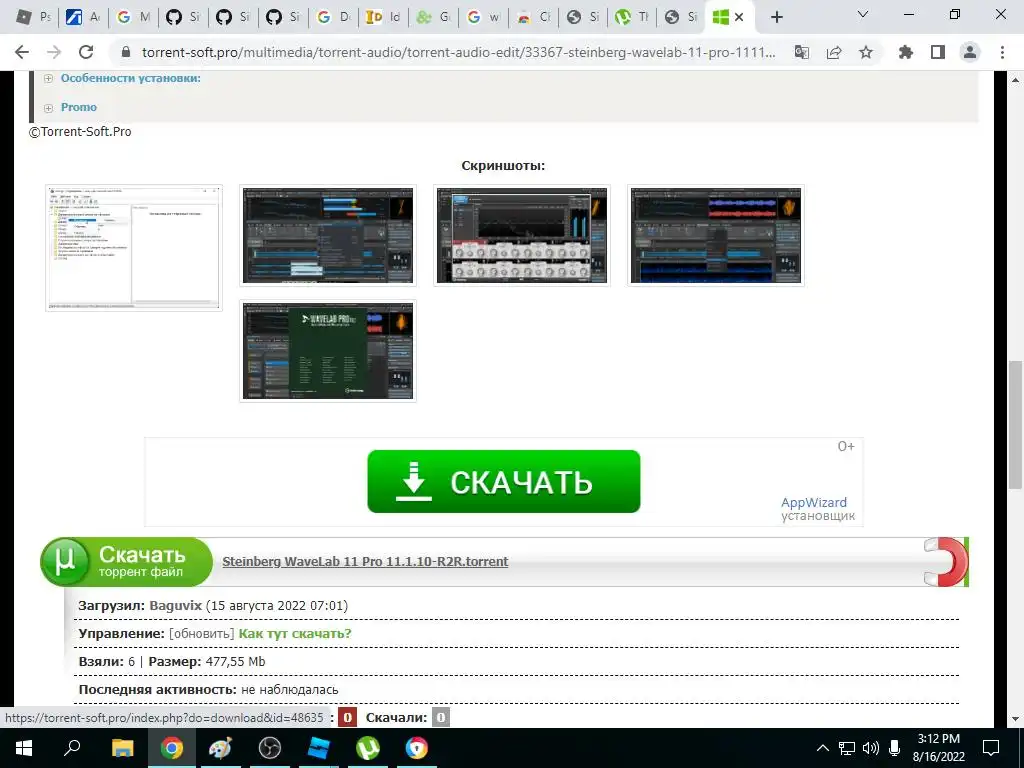Open the translate page icon
The width and height of the screenshot is (1024, 768).
point(802,52)
